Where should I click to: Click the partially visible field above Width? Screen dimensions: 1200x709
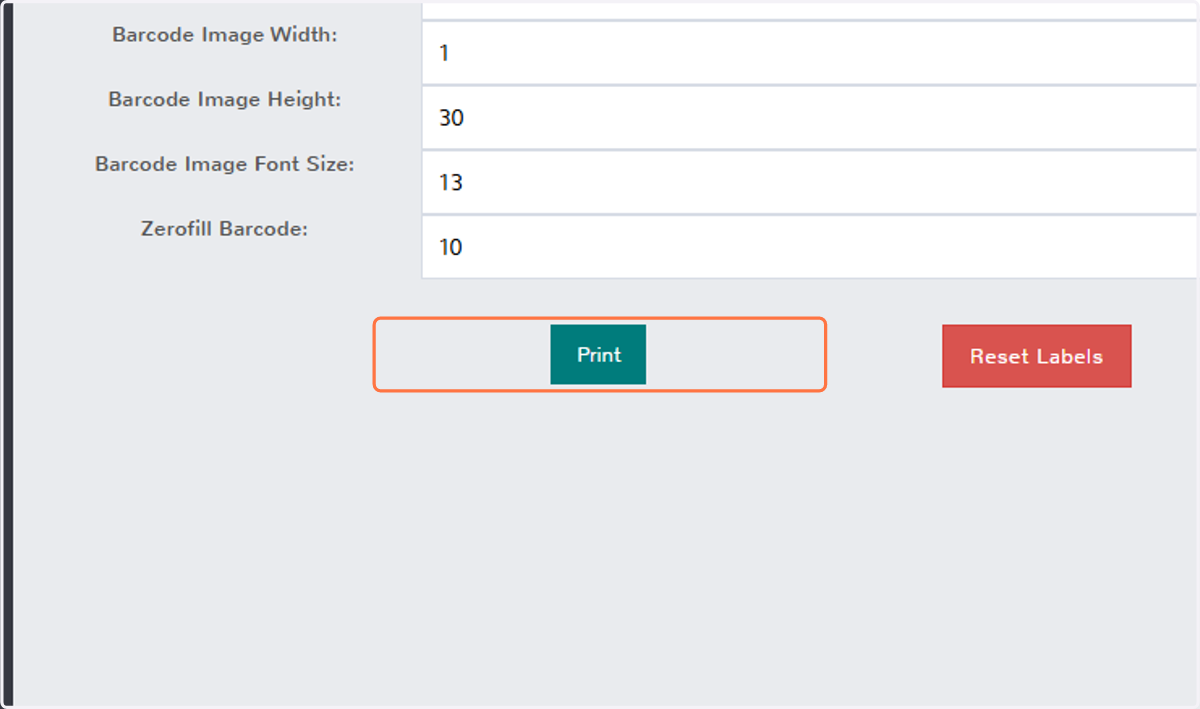coord(809,10)
